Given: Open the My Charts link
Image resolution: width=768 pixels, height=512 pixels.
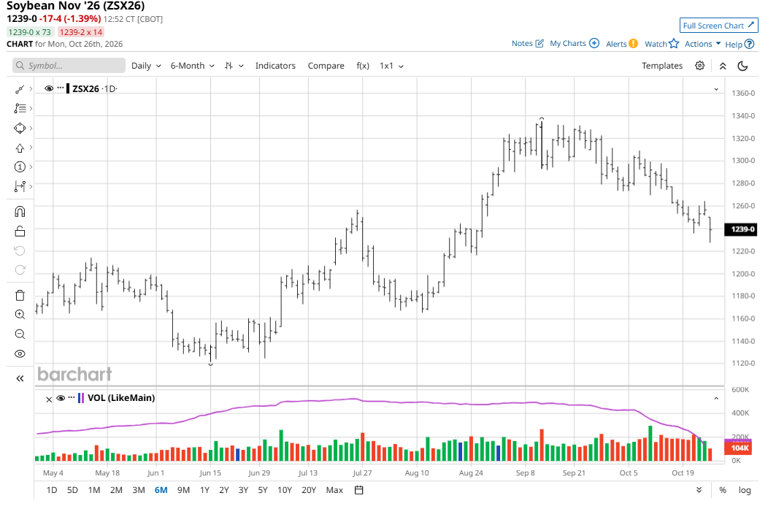Looking at the screenshot, I should (574, 43).
